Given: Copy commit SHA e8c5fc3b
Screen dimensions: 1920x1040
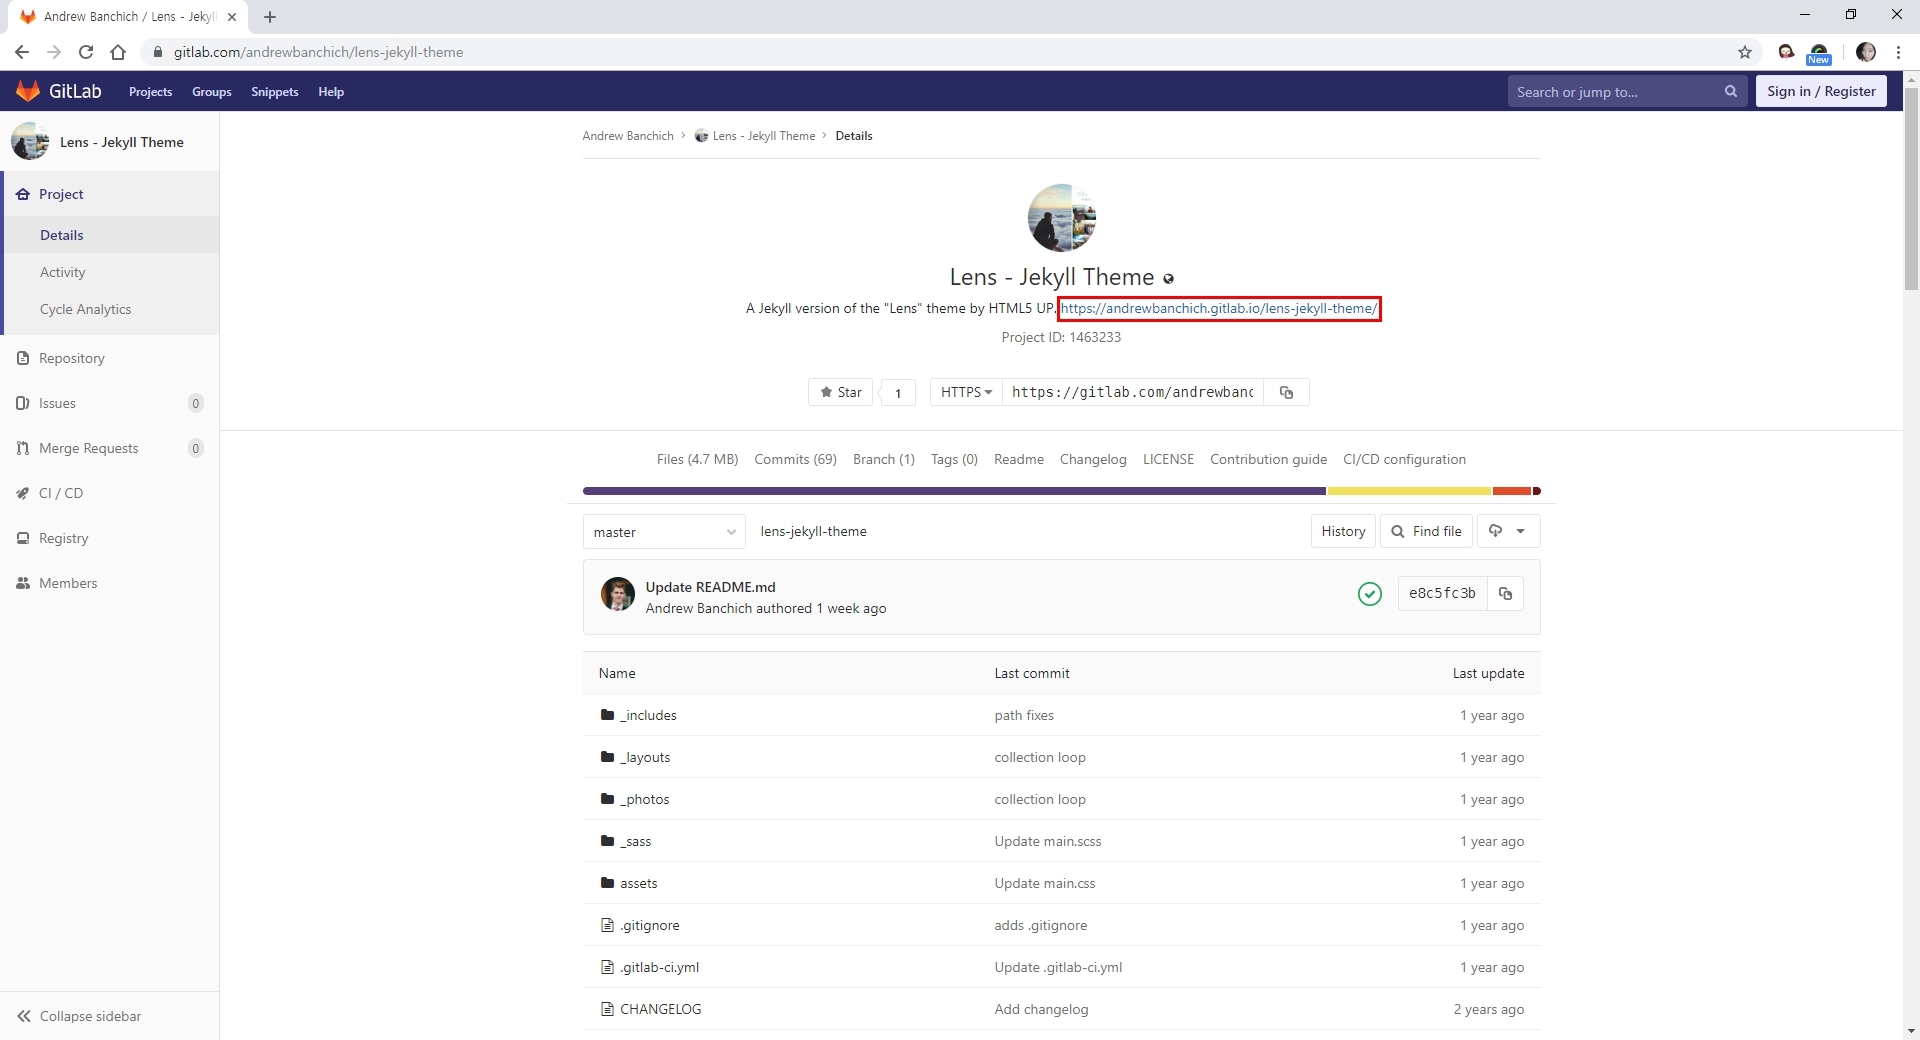Looking at the screenshot, I should pos(1505,594).
